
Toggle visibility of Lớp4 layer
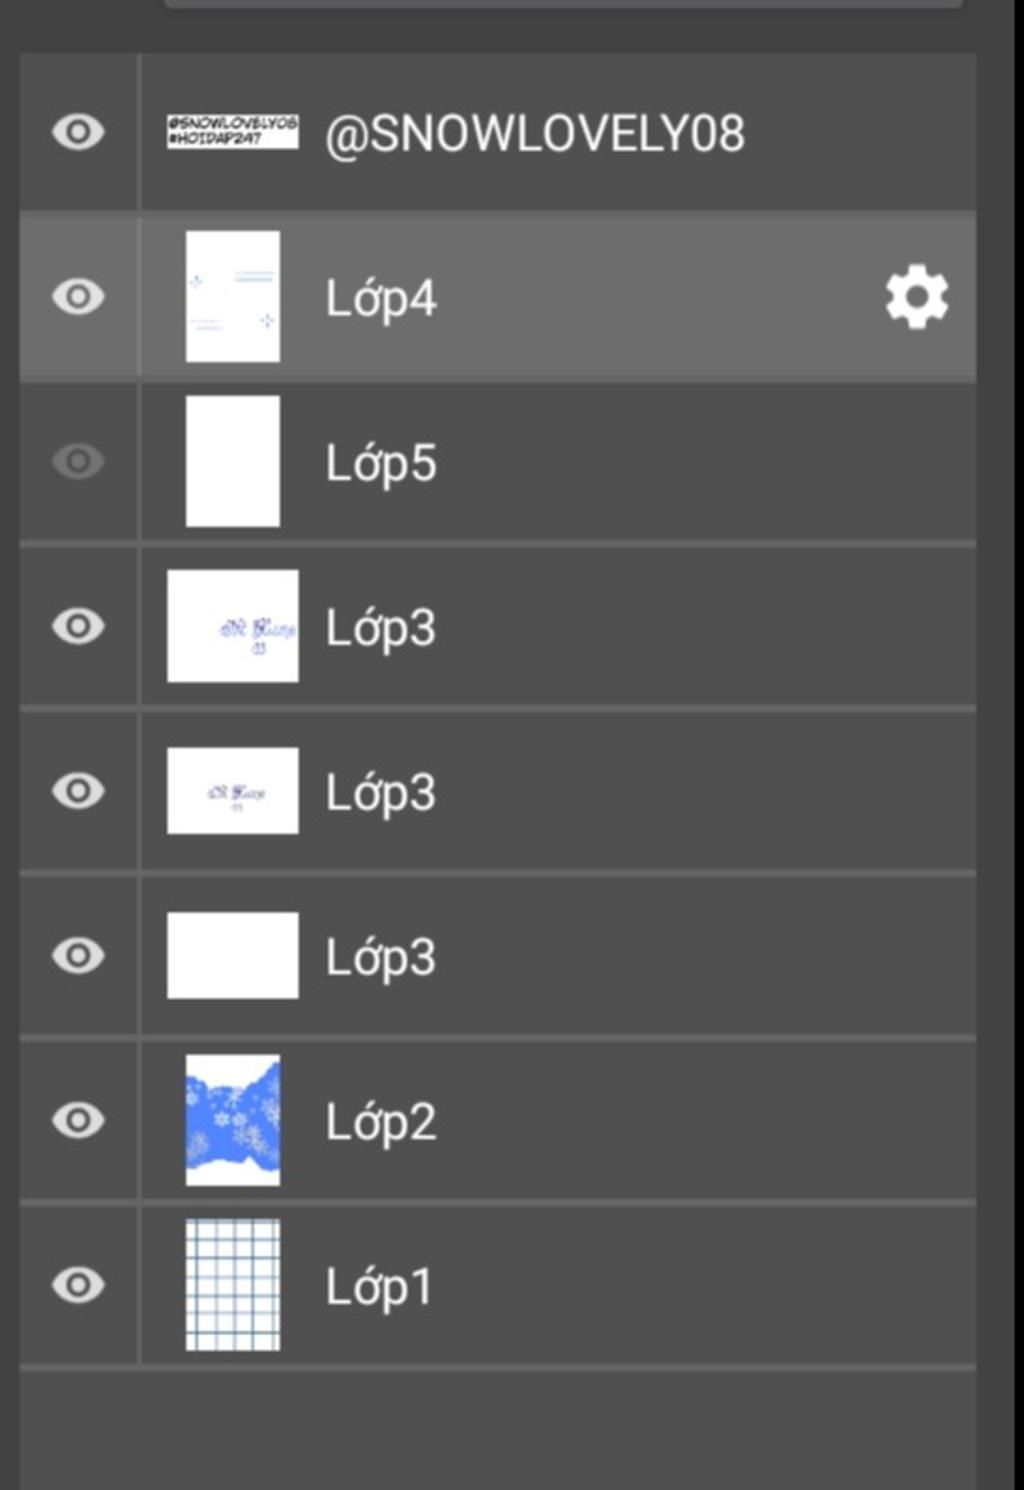pos(78,297)
